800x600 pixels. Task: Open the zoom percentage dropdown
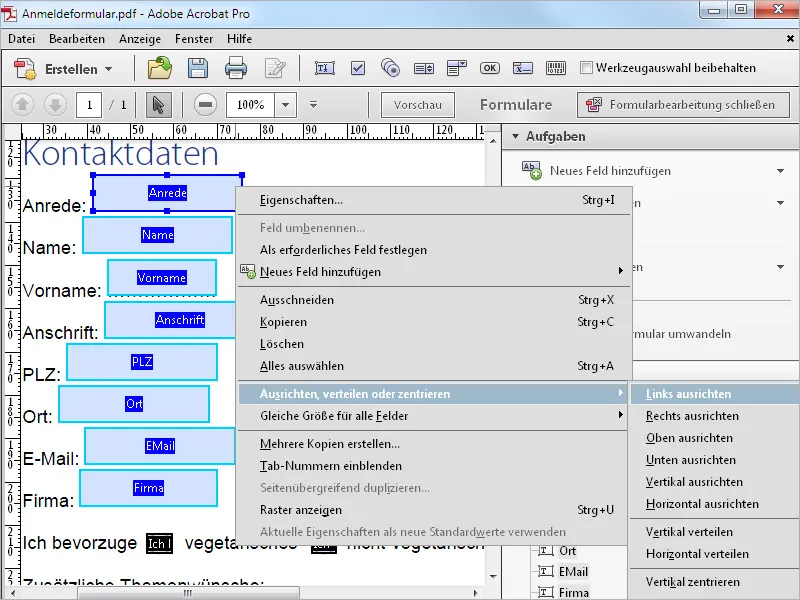click(286, 105)
